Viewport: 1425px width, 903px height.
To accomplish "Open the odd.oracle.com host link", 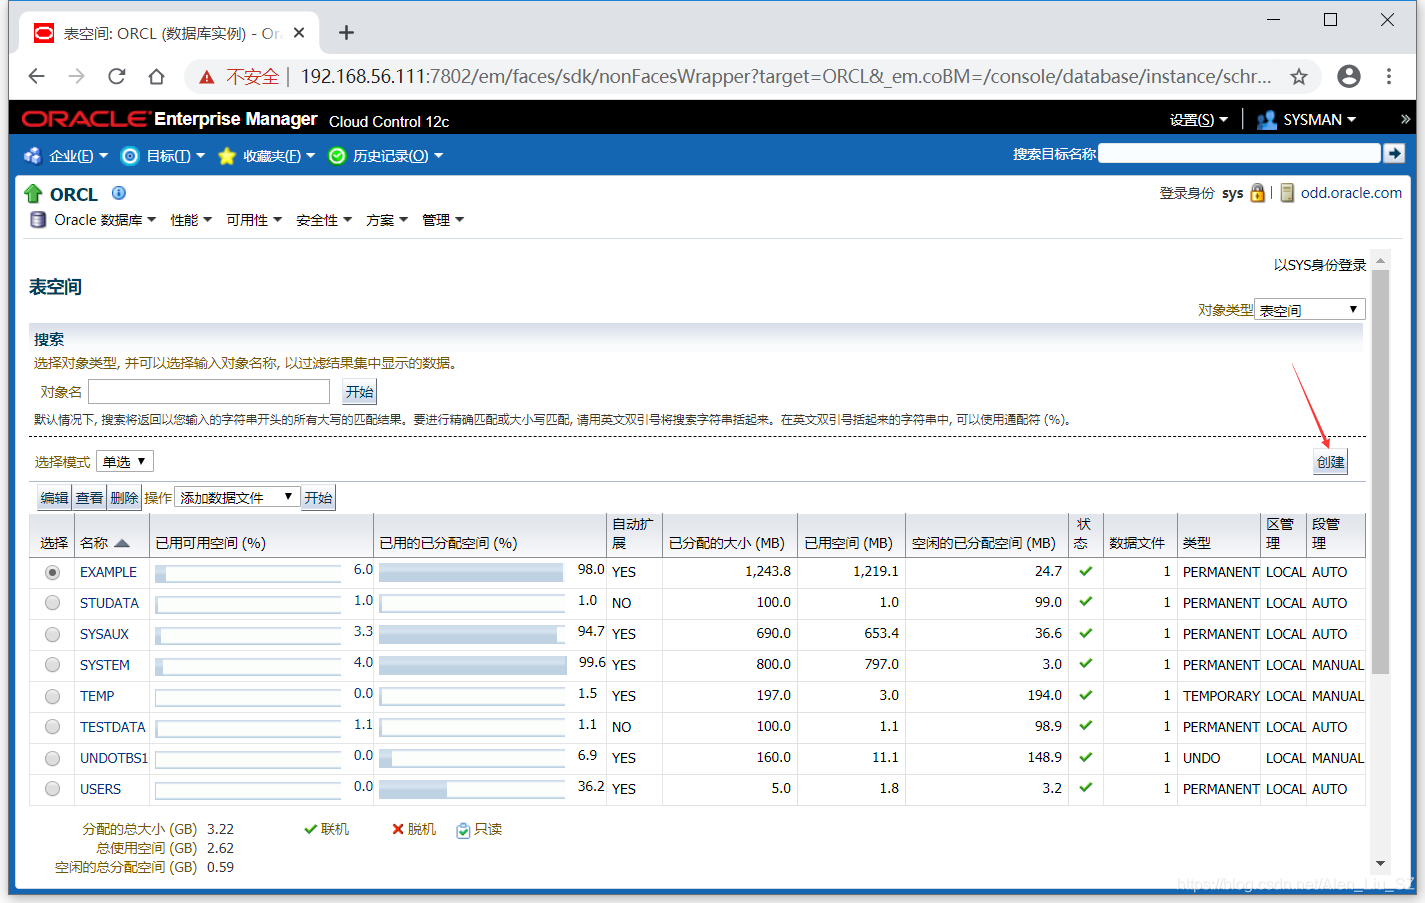I will [1351, 193].
